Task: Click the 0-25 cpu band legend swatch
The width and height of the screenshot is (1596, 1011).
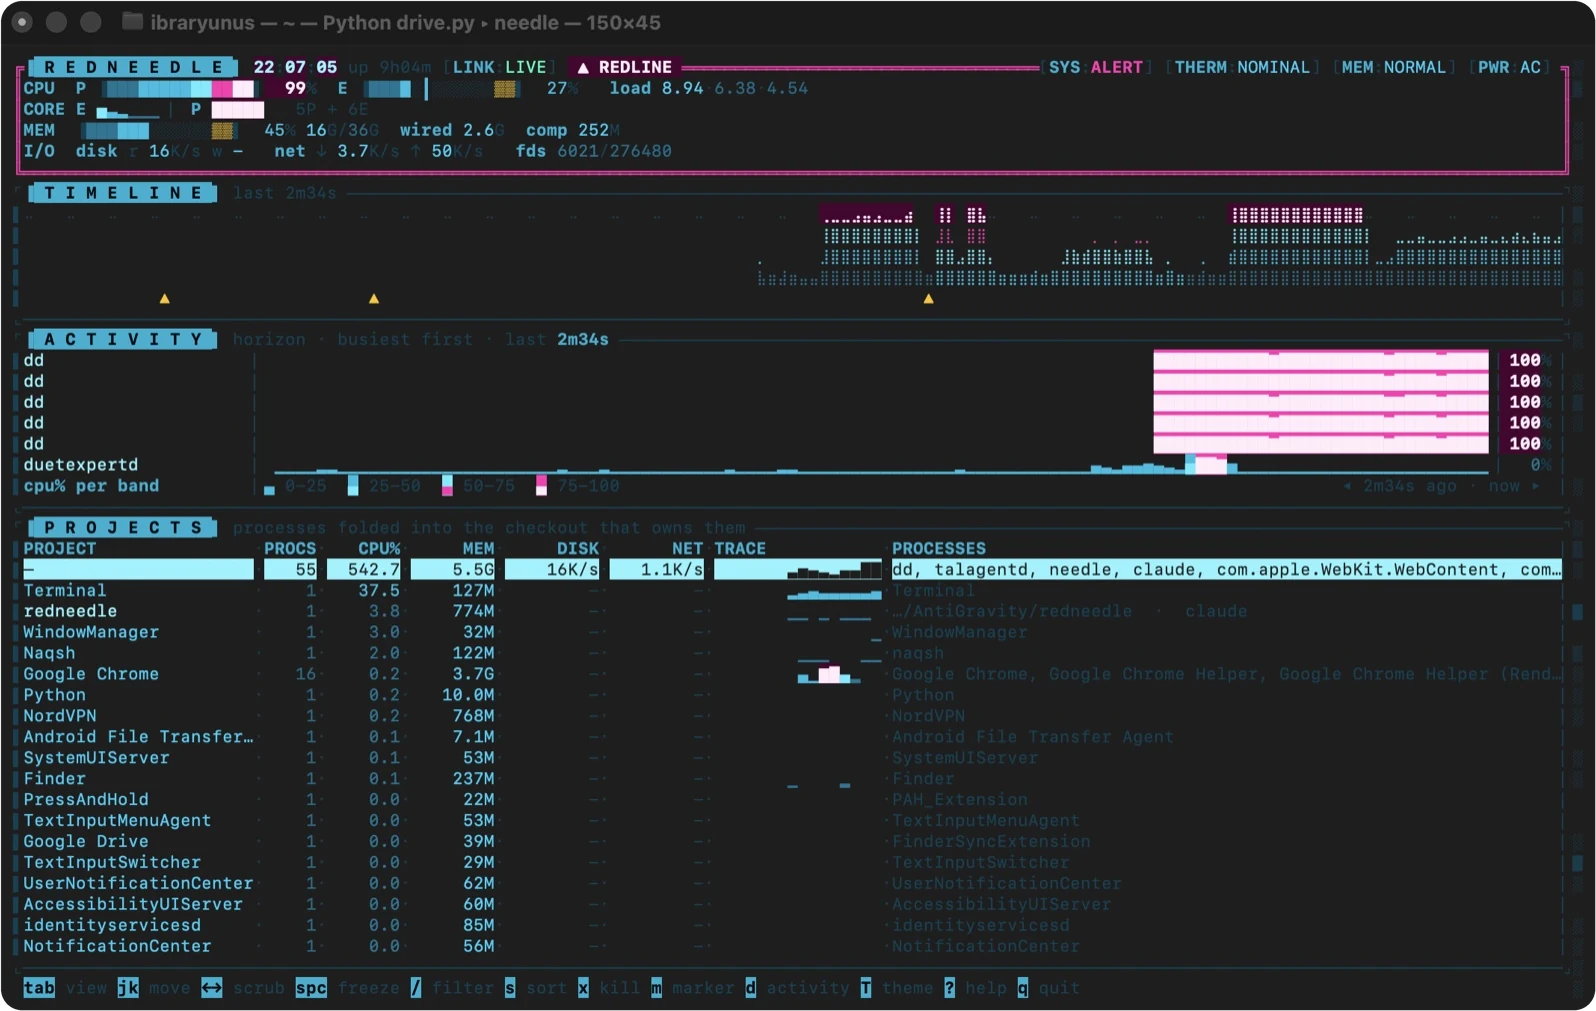Action: point(269,490)
